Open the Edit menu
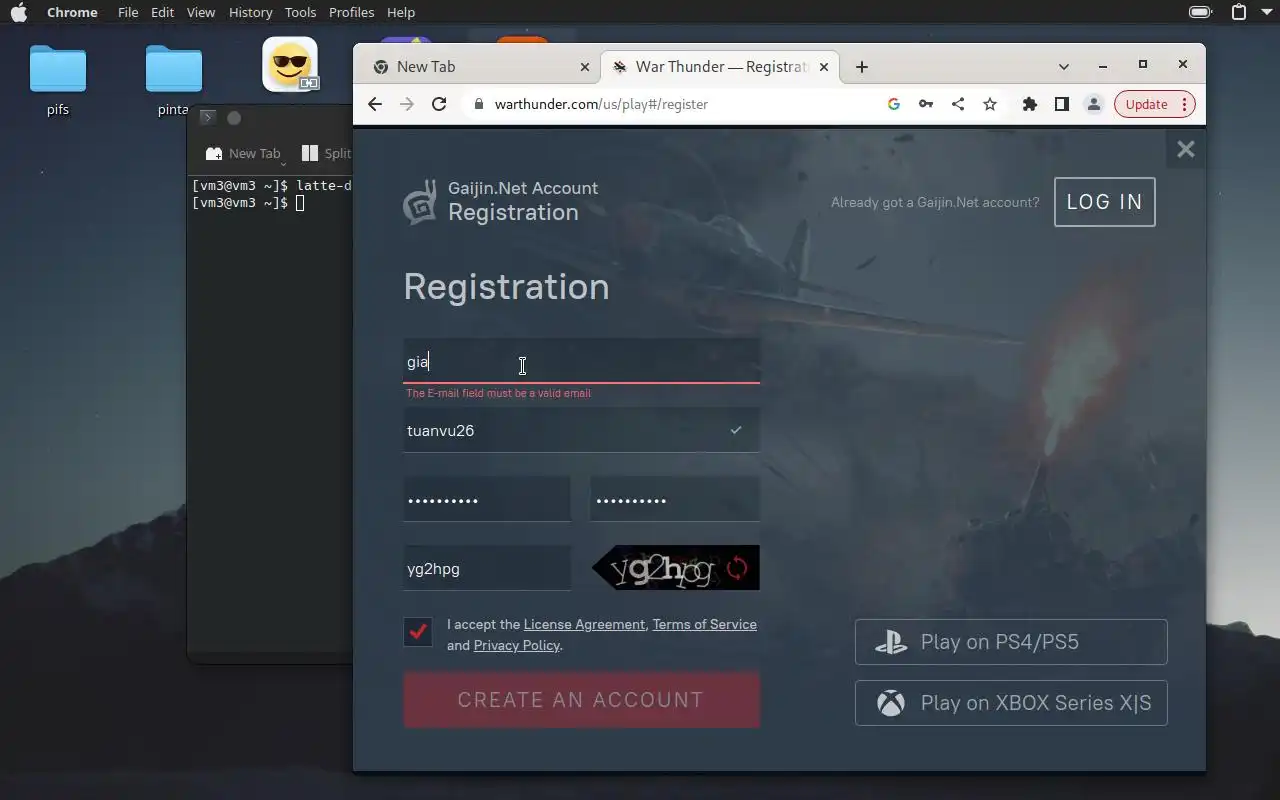The height and width of the screenshot is (800, 1280). 162,12
